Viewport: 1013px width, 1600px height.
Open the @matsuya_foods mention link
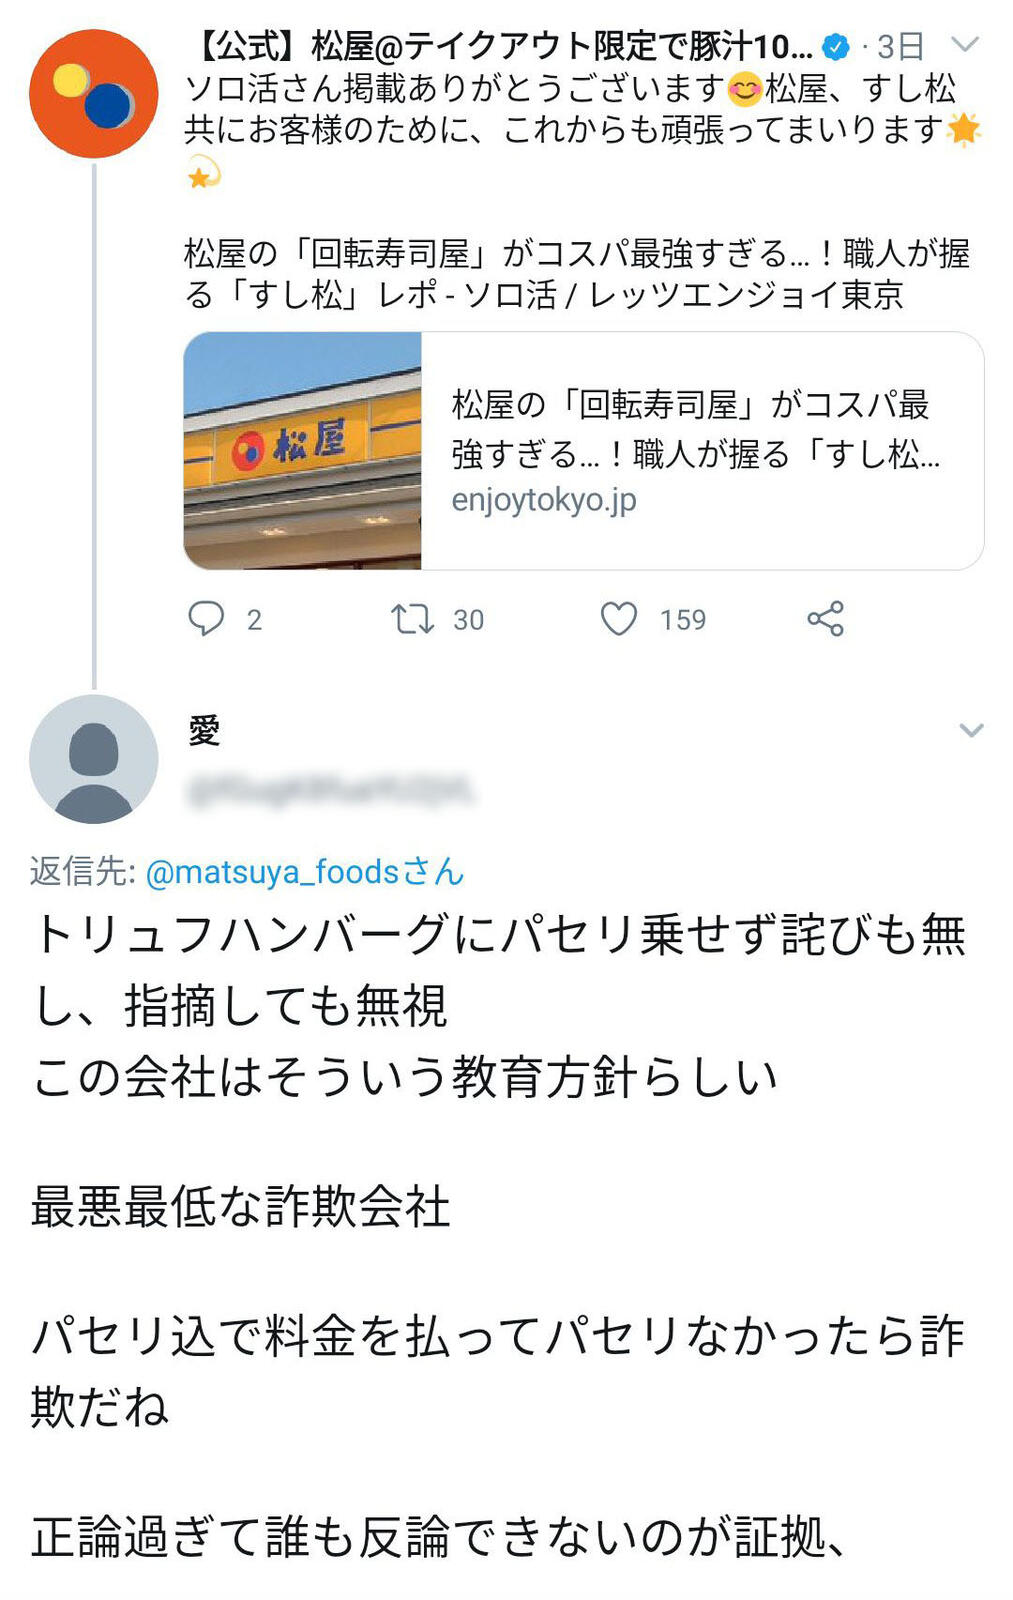click(x=305, y=872)
